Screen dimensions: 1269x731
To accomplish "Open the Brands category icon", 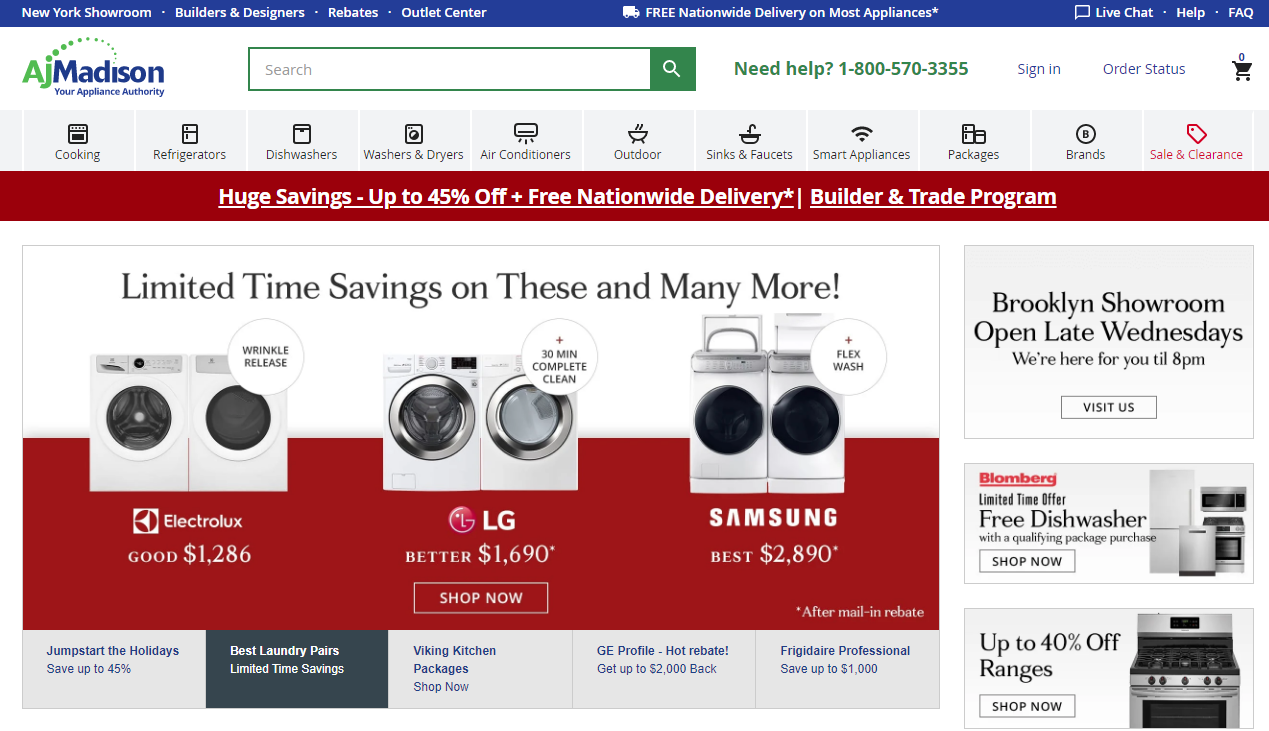I will pyautogui.click(x=1086, y=134).
